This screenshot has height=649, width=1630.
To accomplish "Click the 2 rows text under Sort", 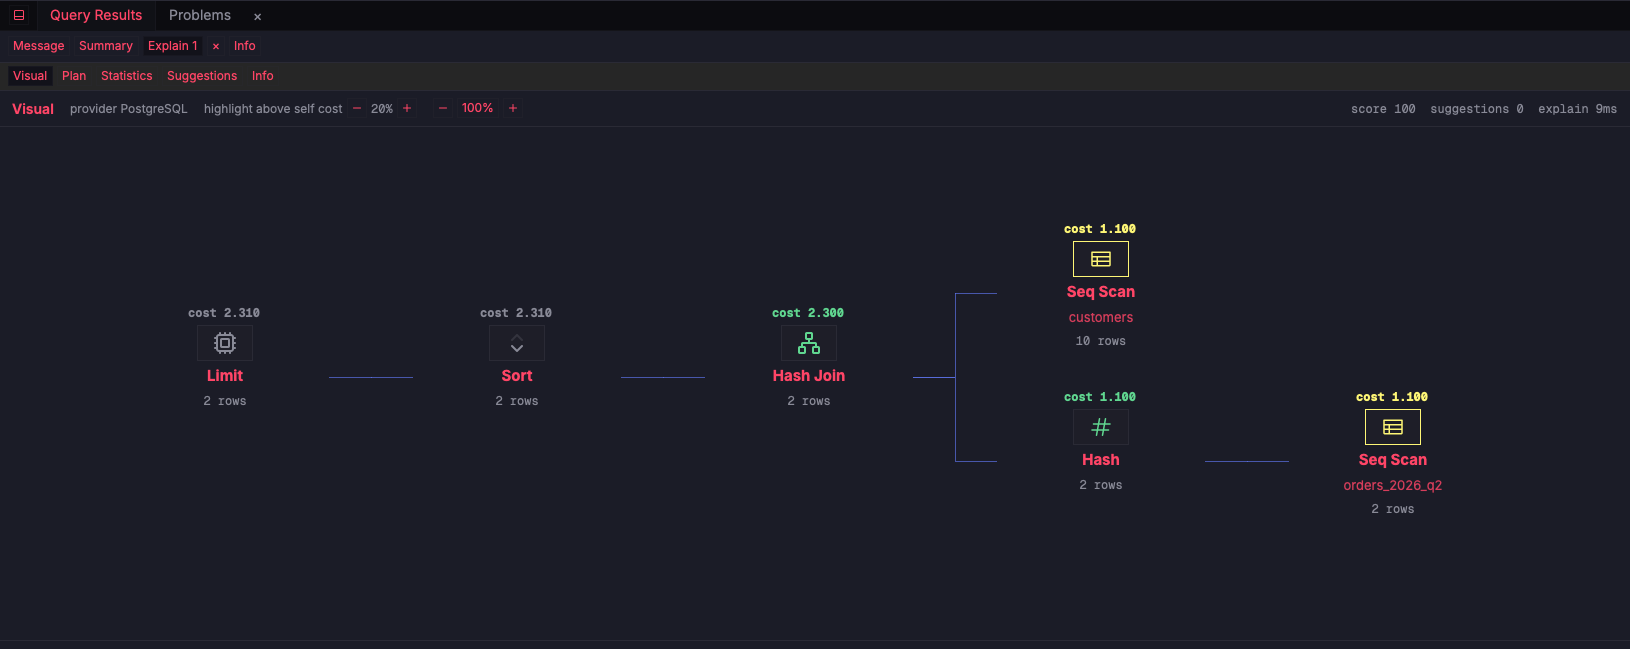I will tap(517, 401).
